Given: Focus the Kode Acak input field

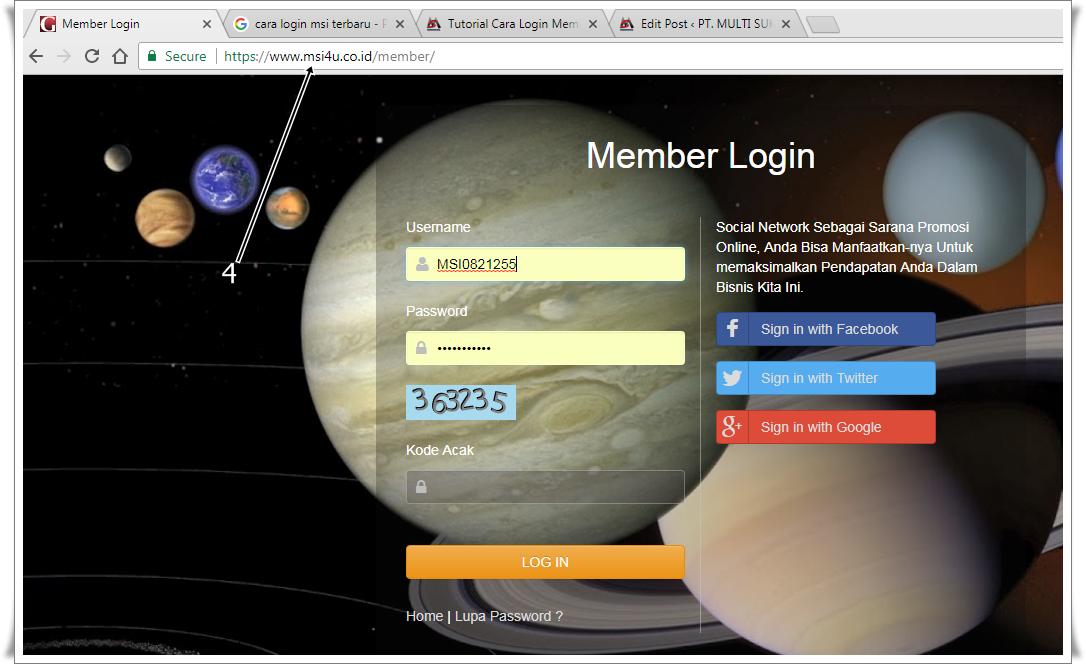Looking at the screenshot, I should point(545,487).
